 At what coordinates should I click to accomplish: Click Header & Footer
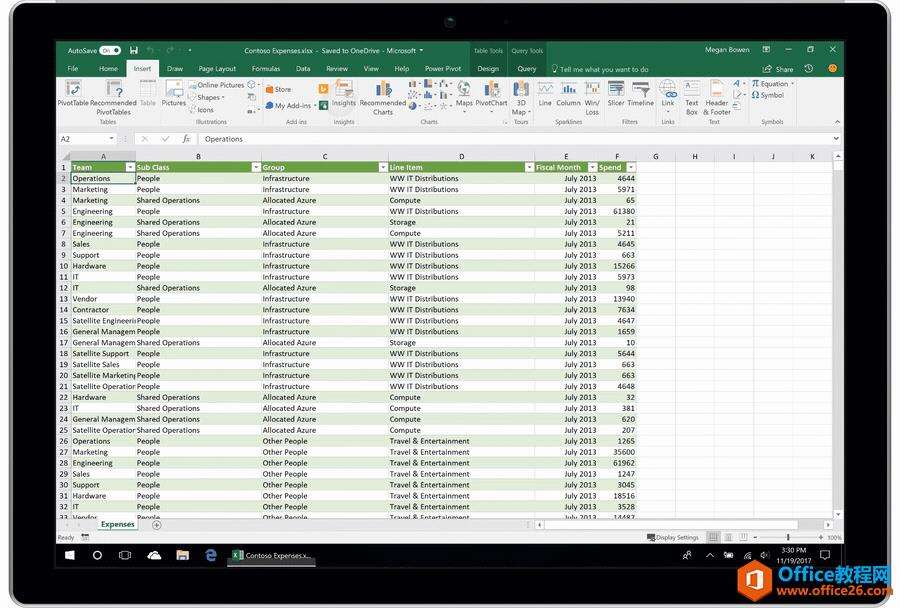pos(717,98)
